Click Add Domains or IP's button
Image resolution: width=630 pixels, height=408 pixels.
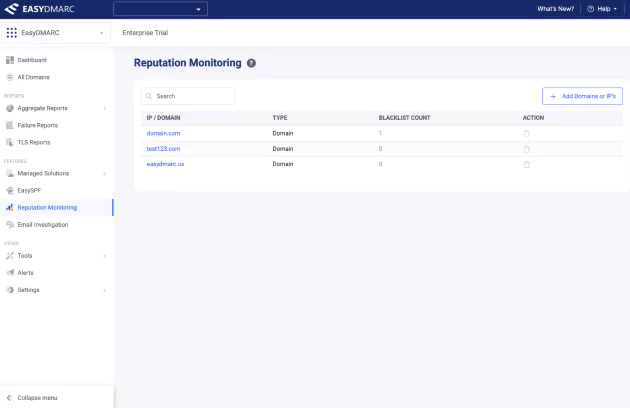(582, 96)
